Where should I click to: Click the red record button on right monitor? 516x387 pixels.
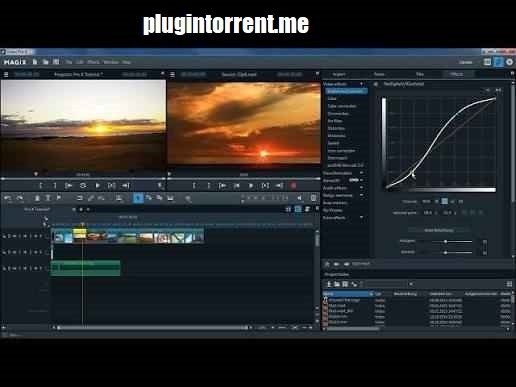tap(293, 186)
